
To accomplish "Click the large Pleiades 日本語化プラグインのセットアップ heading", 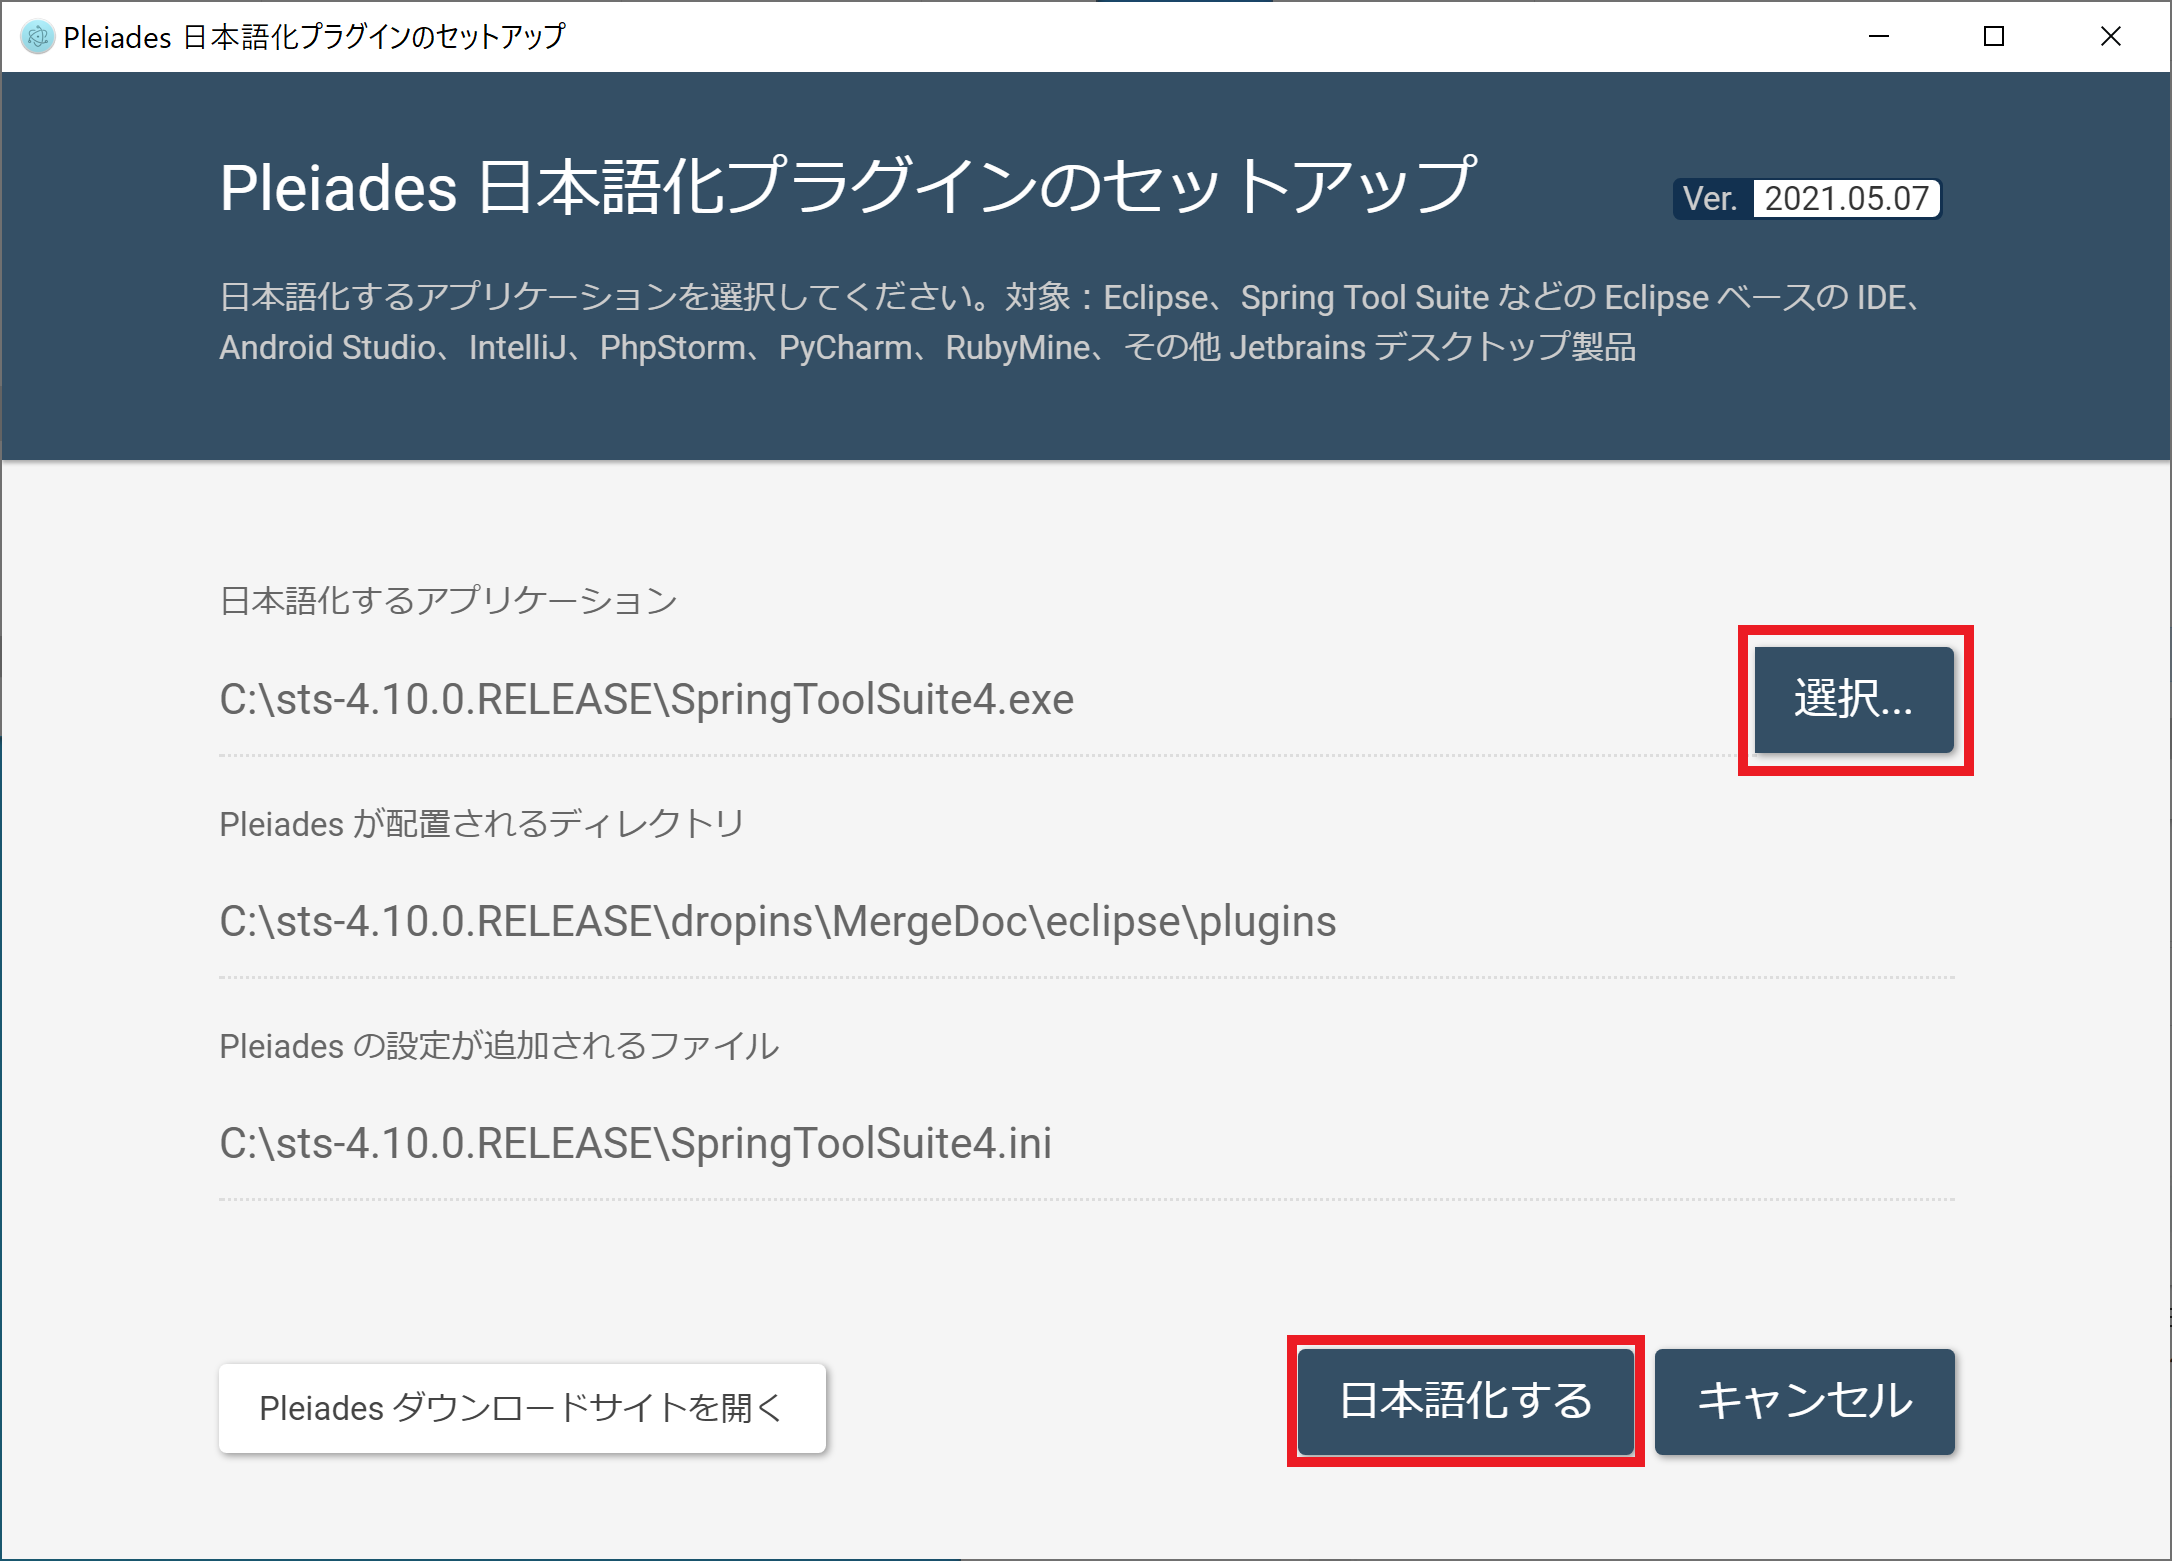I will click(847, 187).
